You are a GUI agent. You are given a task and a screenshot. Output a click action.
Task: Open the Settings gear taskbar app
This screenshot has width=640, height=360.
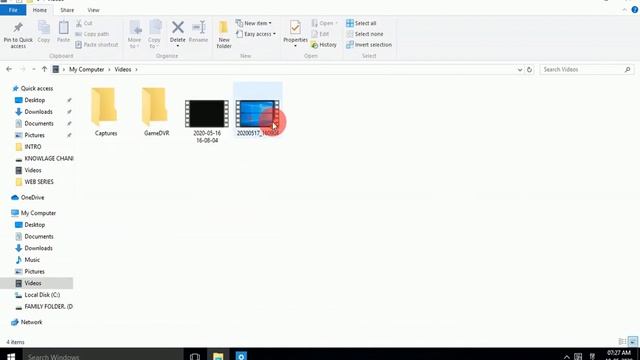[x=241, y=356]
